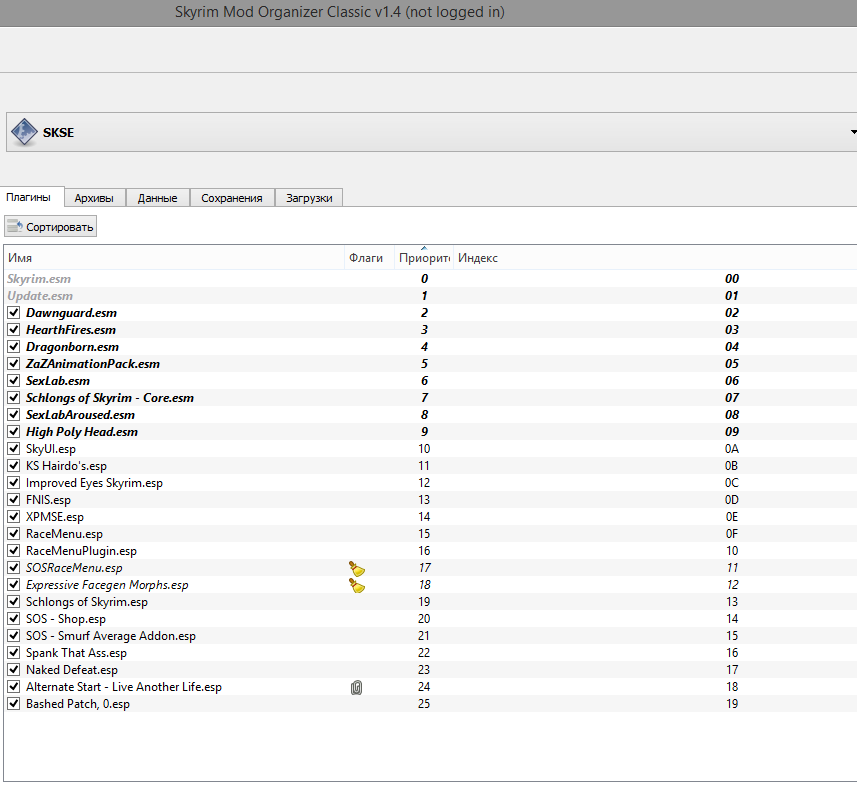
Task: Uncheck the Dawnguard.esm plugin checkbox
Action: 14,313
